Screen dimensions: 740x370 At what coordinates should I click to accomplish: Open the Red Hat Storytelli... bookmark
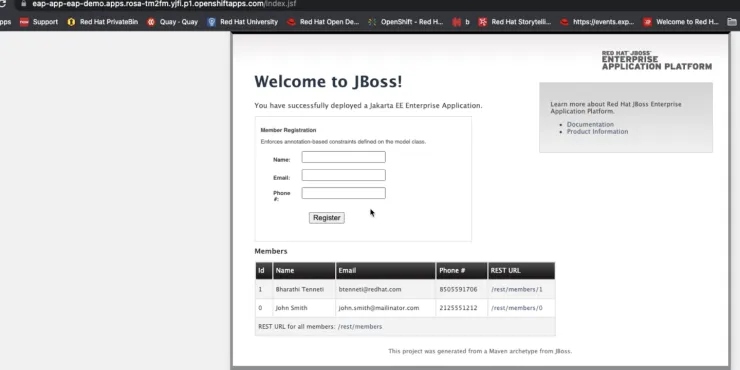514,22
